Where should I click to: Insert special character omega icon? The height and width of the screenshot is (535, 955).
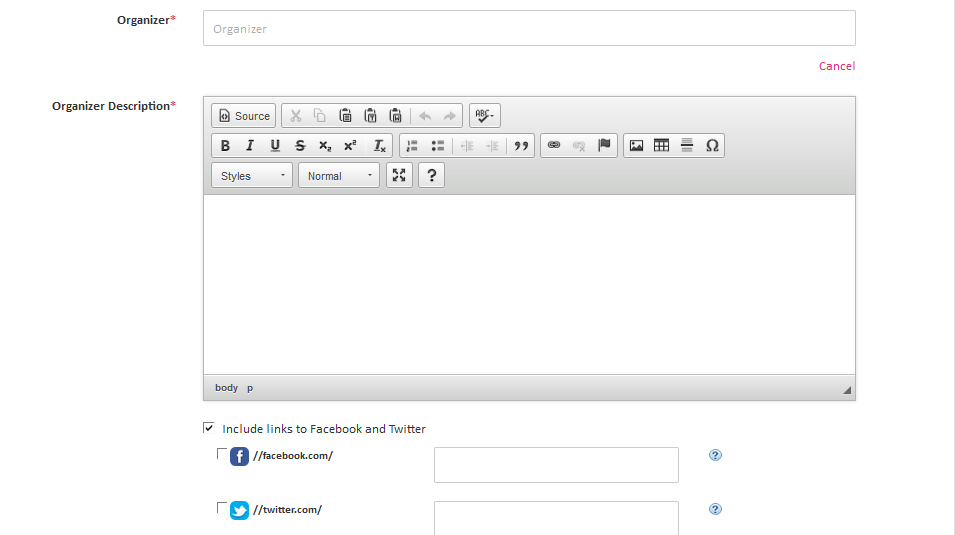click(x=712, y=146)
